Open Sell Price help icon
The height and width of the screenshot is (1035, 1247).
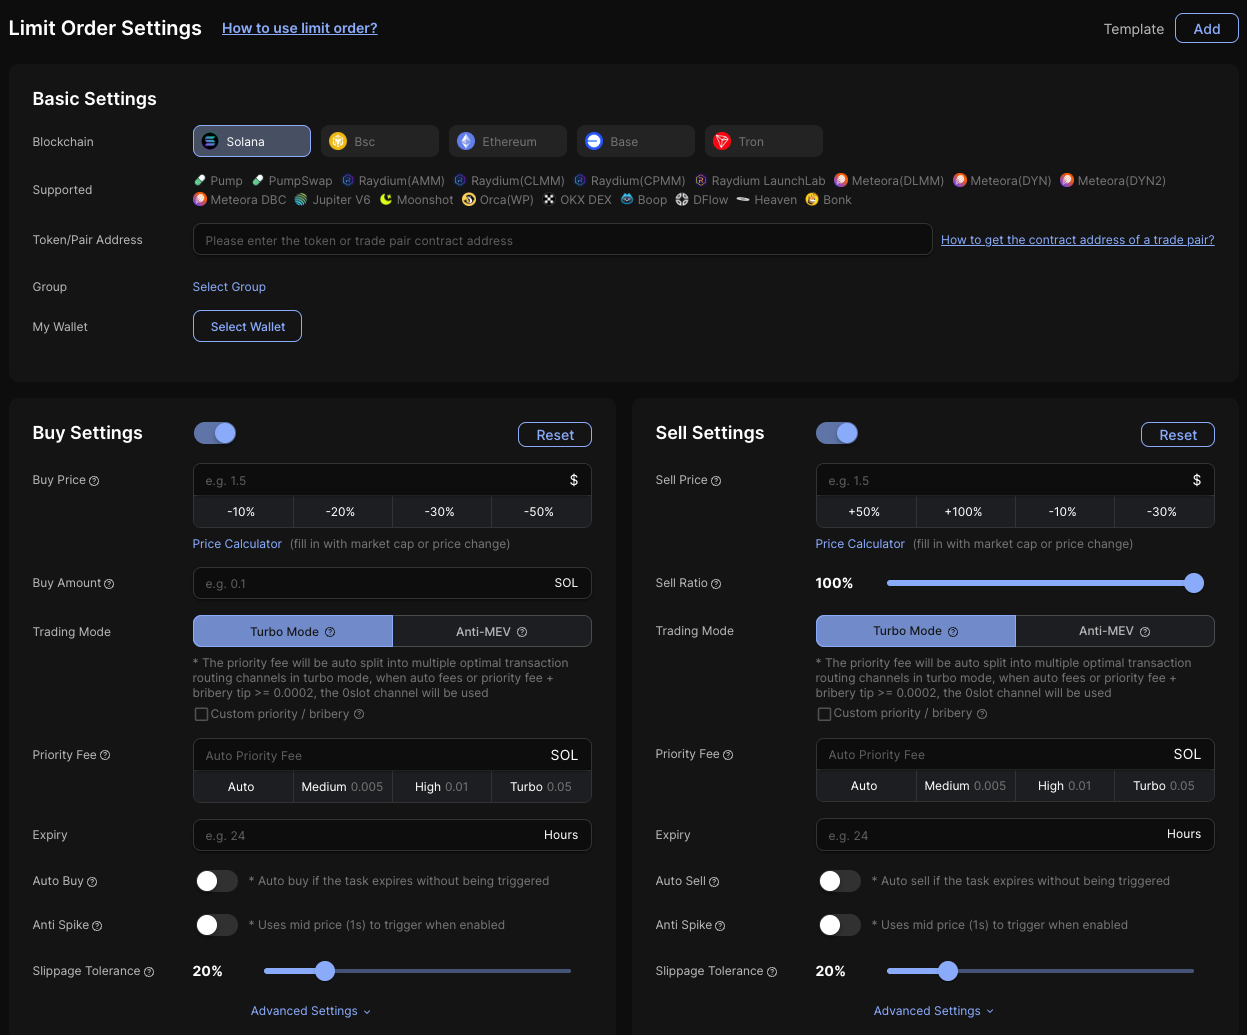click(x=716, y=481)
